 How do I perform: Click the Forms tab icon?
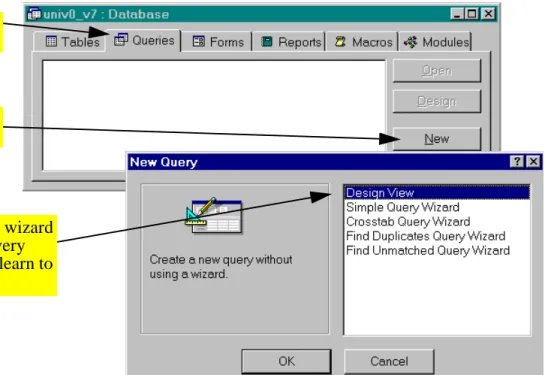point(199,41)
